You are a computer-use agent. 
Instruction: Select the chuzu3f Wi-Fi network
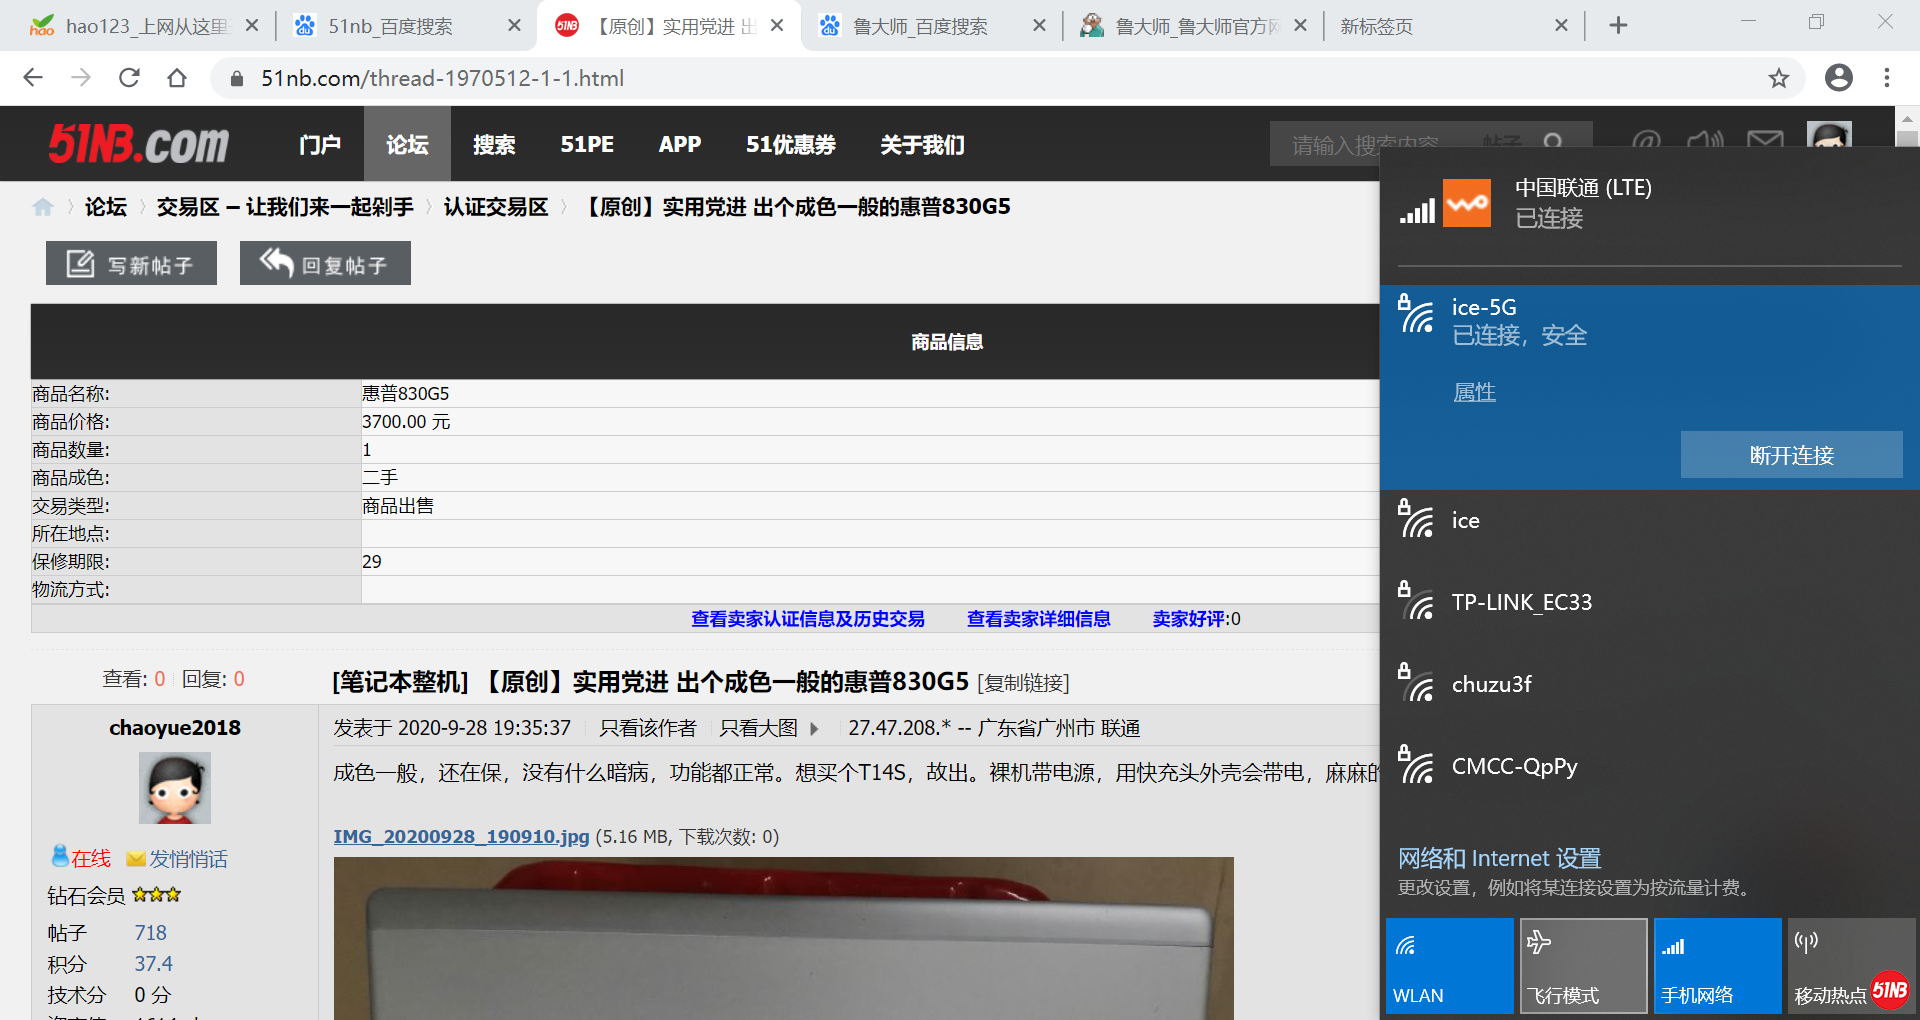click(x=1650, y=685)
